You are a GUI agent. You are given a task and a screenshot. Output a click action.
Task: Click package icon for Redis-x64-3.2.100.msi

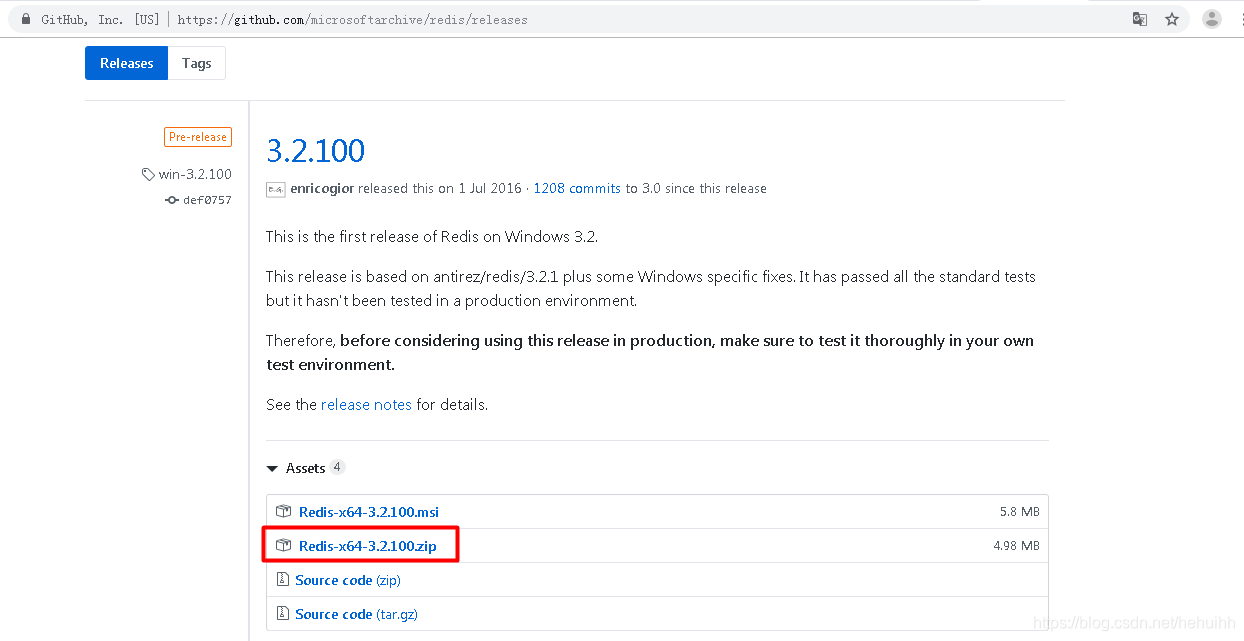click(x=284, y=512)
